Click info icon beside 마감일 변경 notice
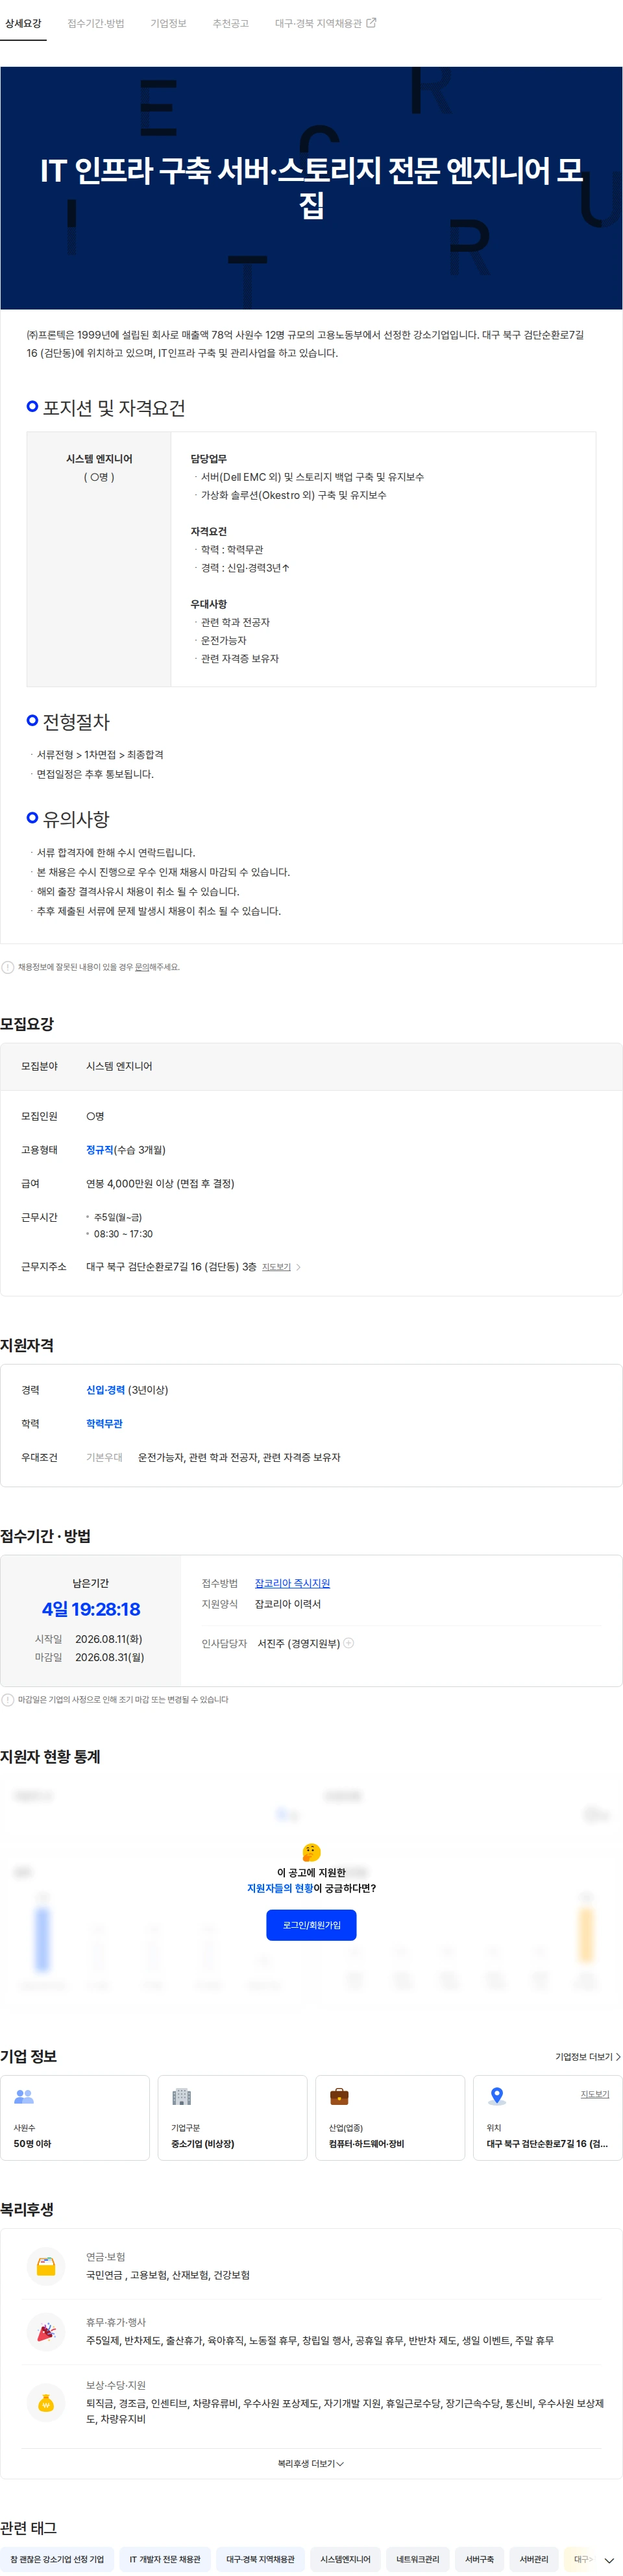The height and width of the screenshot is (2576, 623). tap(8, 1699)
